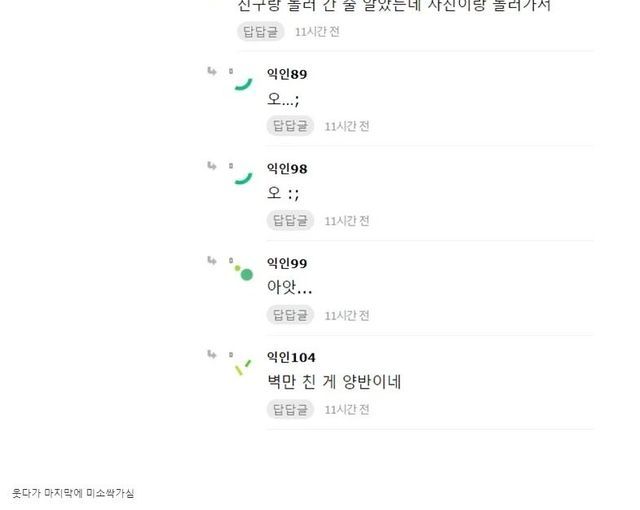640x510 pixels.
Task: Select 익인104's yellow-green avatar
Action: point(241,366)
